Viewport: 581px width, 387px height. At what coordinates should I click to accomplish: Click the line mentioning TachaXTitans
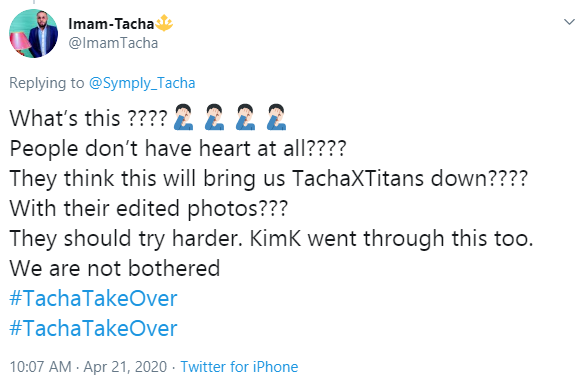(269, 178)
